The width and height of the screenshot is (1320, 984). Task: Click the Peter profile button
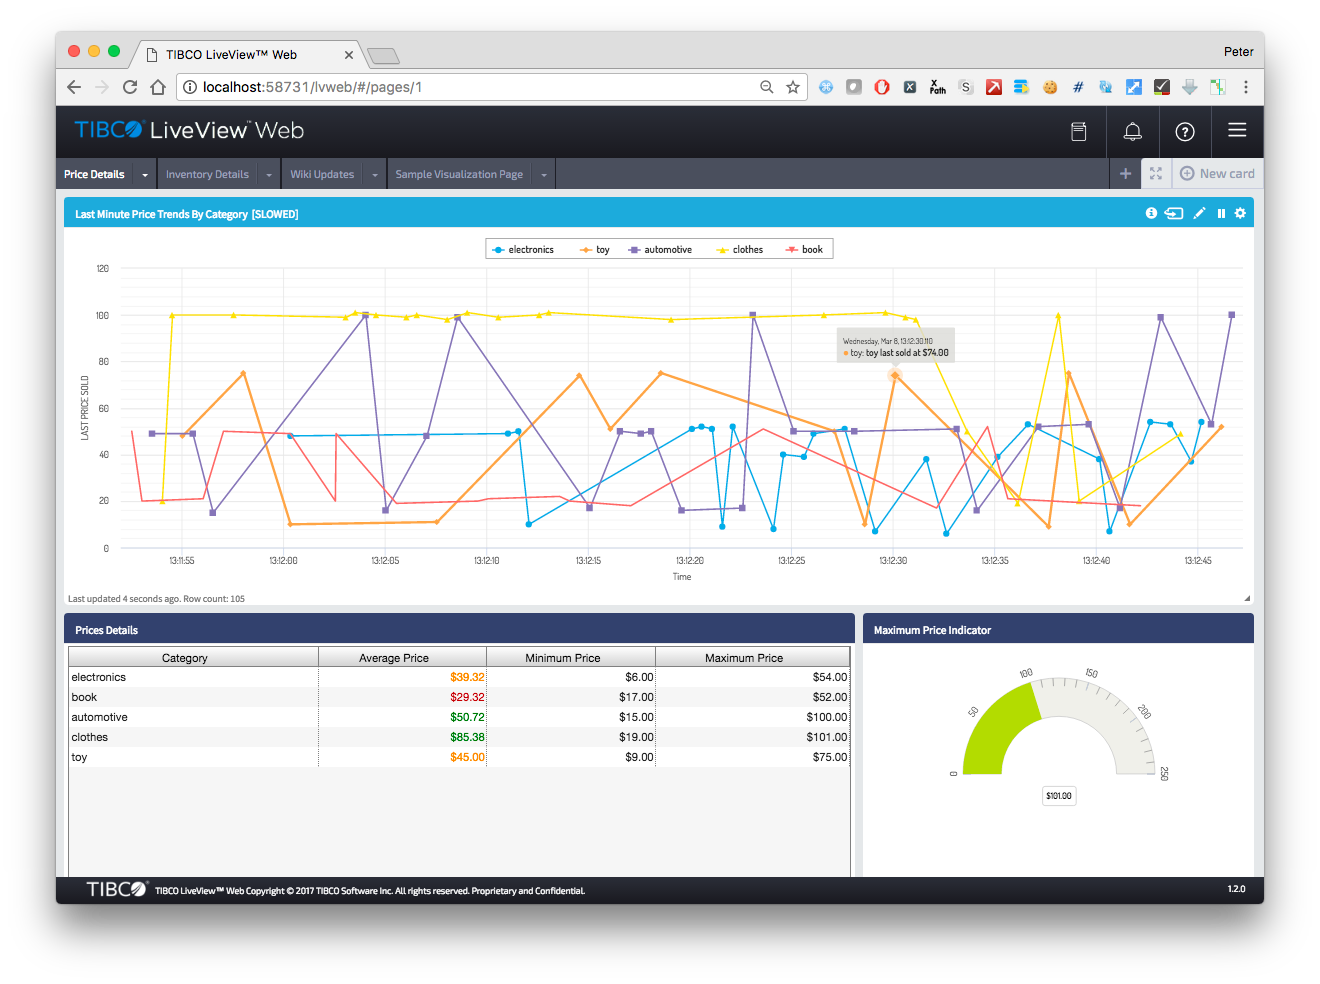[1238, 52]
